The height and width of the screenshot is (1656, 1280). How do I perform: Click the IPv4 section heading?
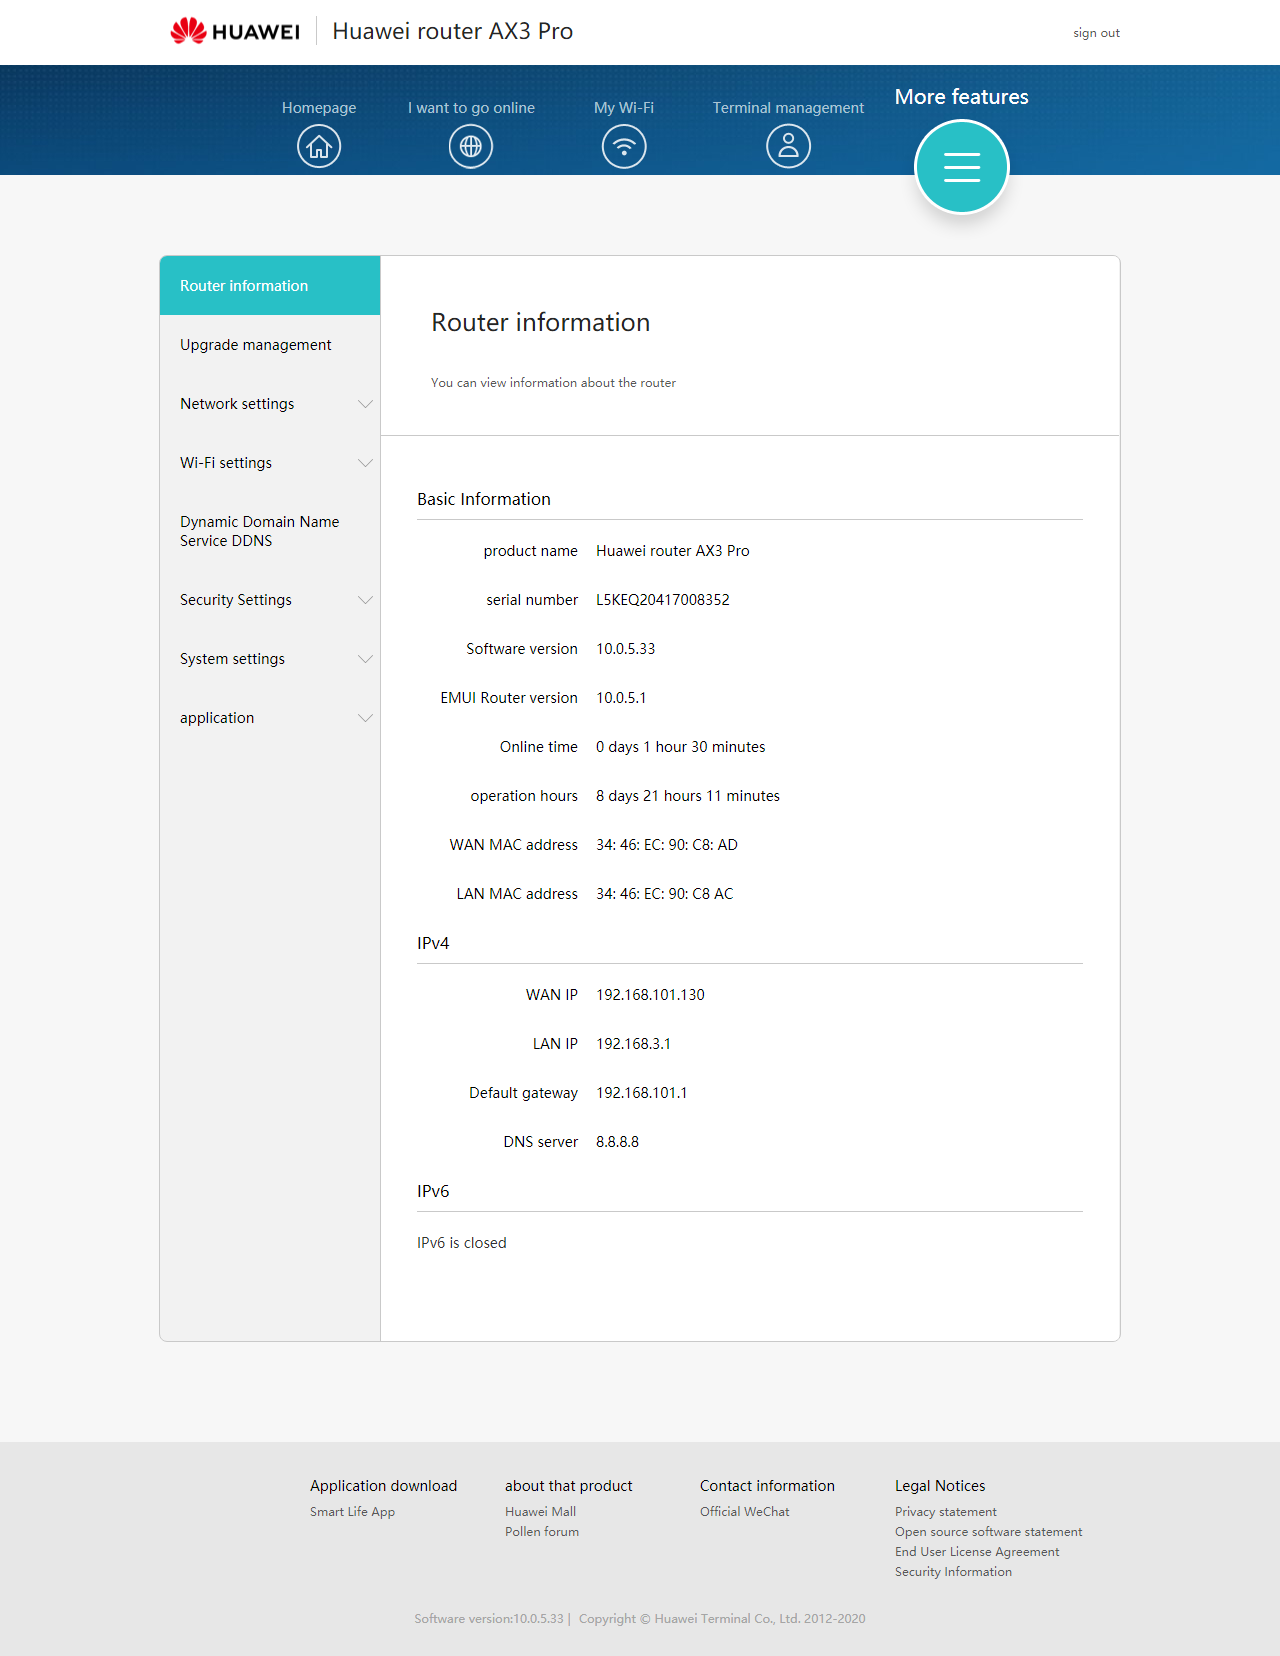coord(433,943)
